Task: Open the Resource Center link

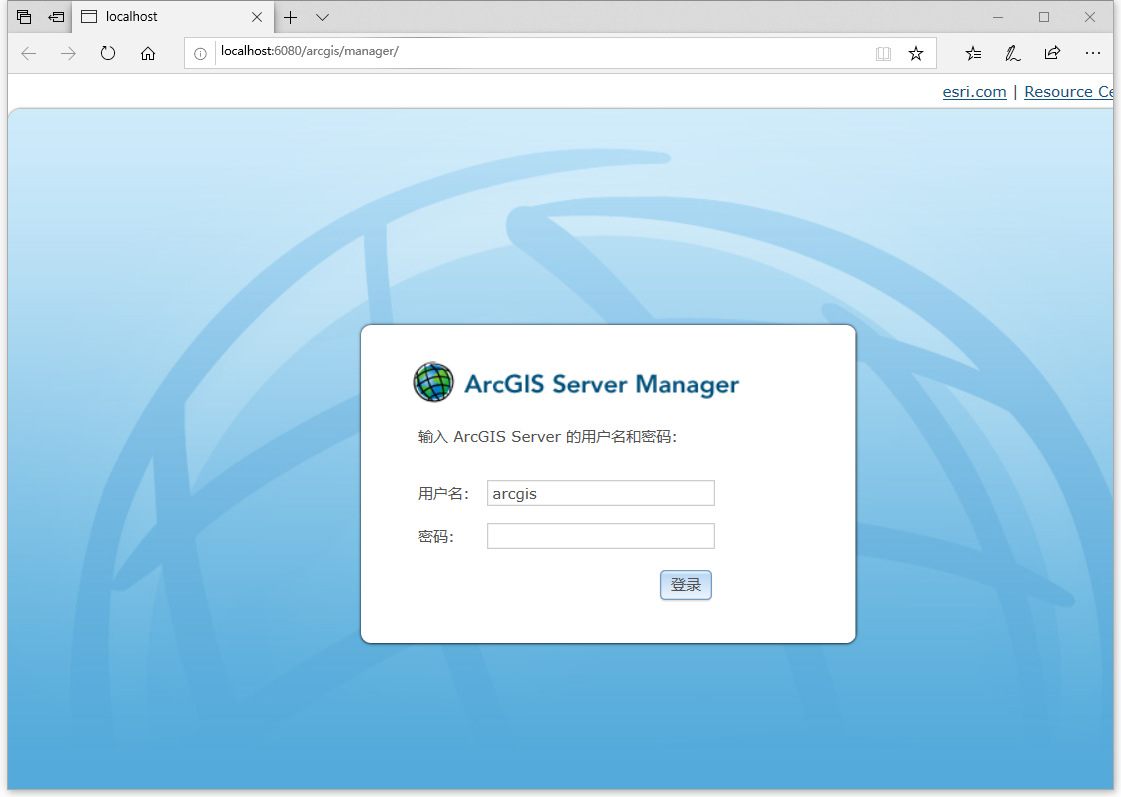Action: 1069,92
